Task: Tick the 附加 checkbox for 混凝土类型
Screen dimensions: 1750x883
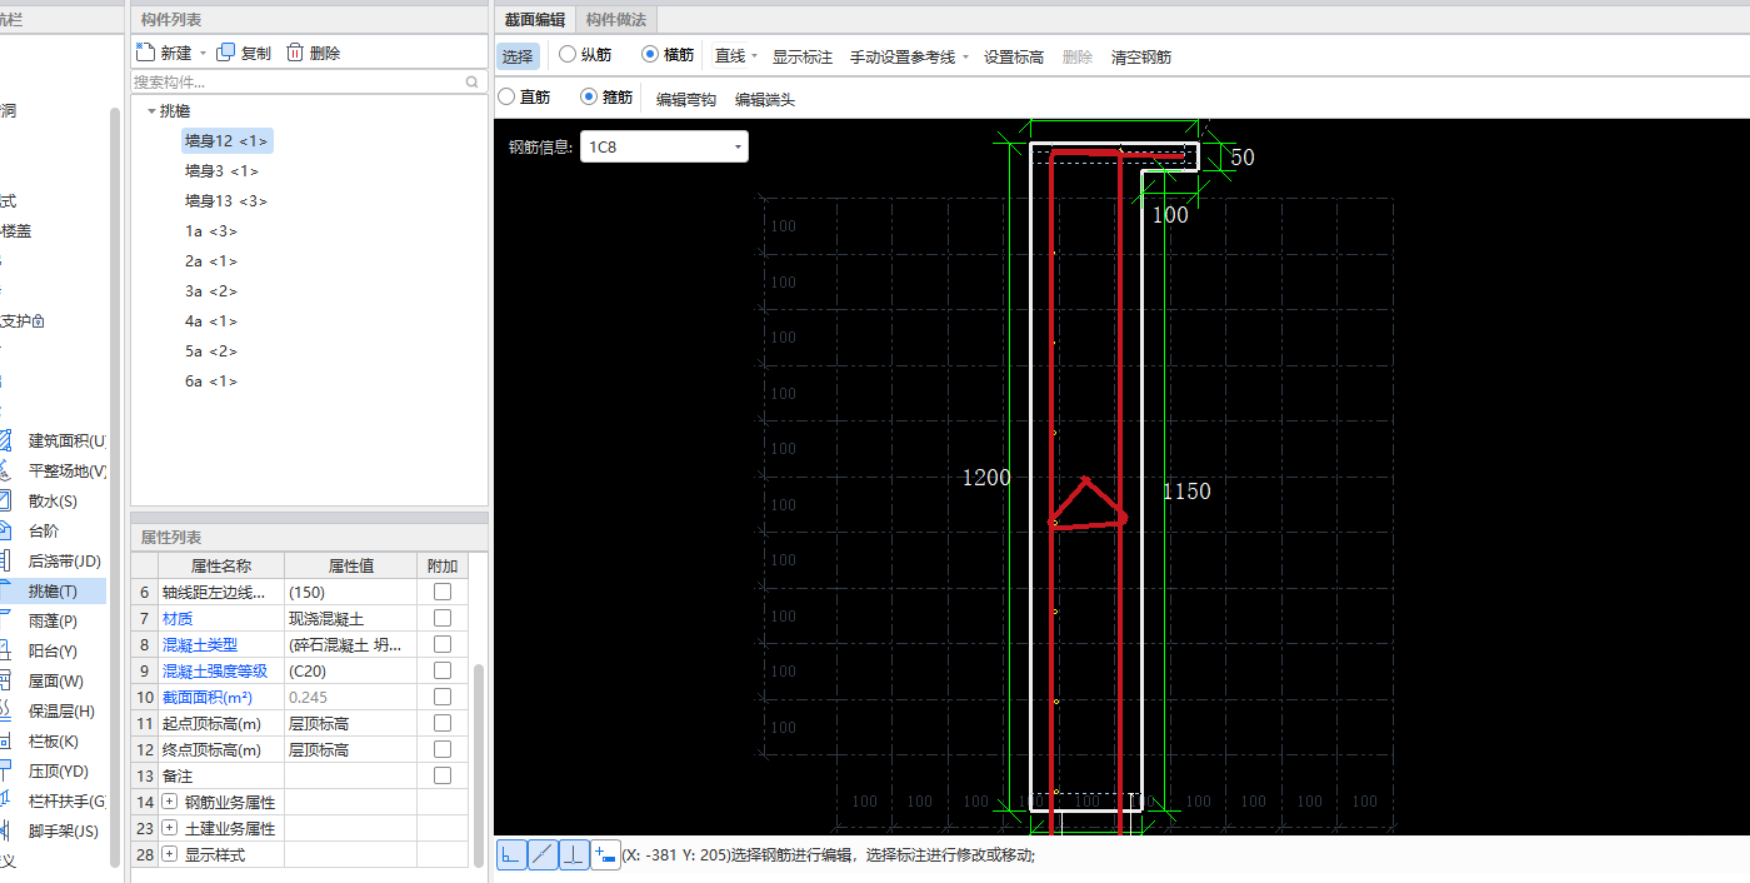Action: click(442, 644)
